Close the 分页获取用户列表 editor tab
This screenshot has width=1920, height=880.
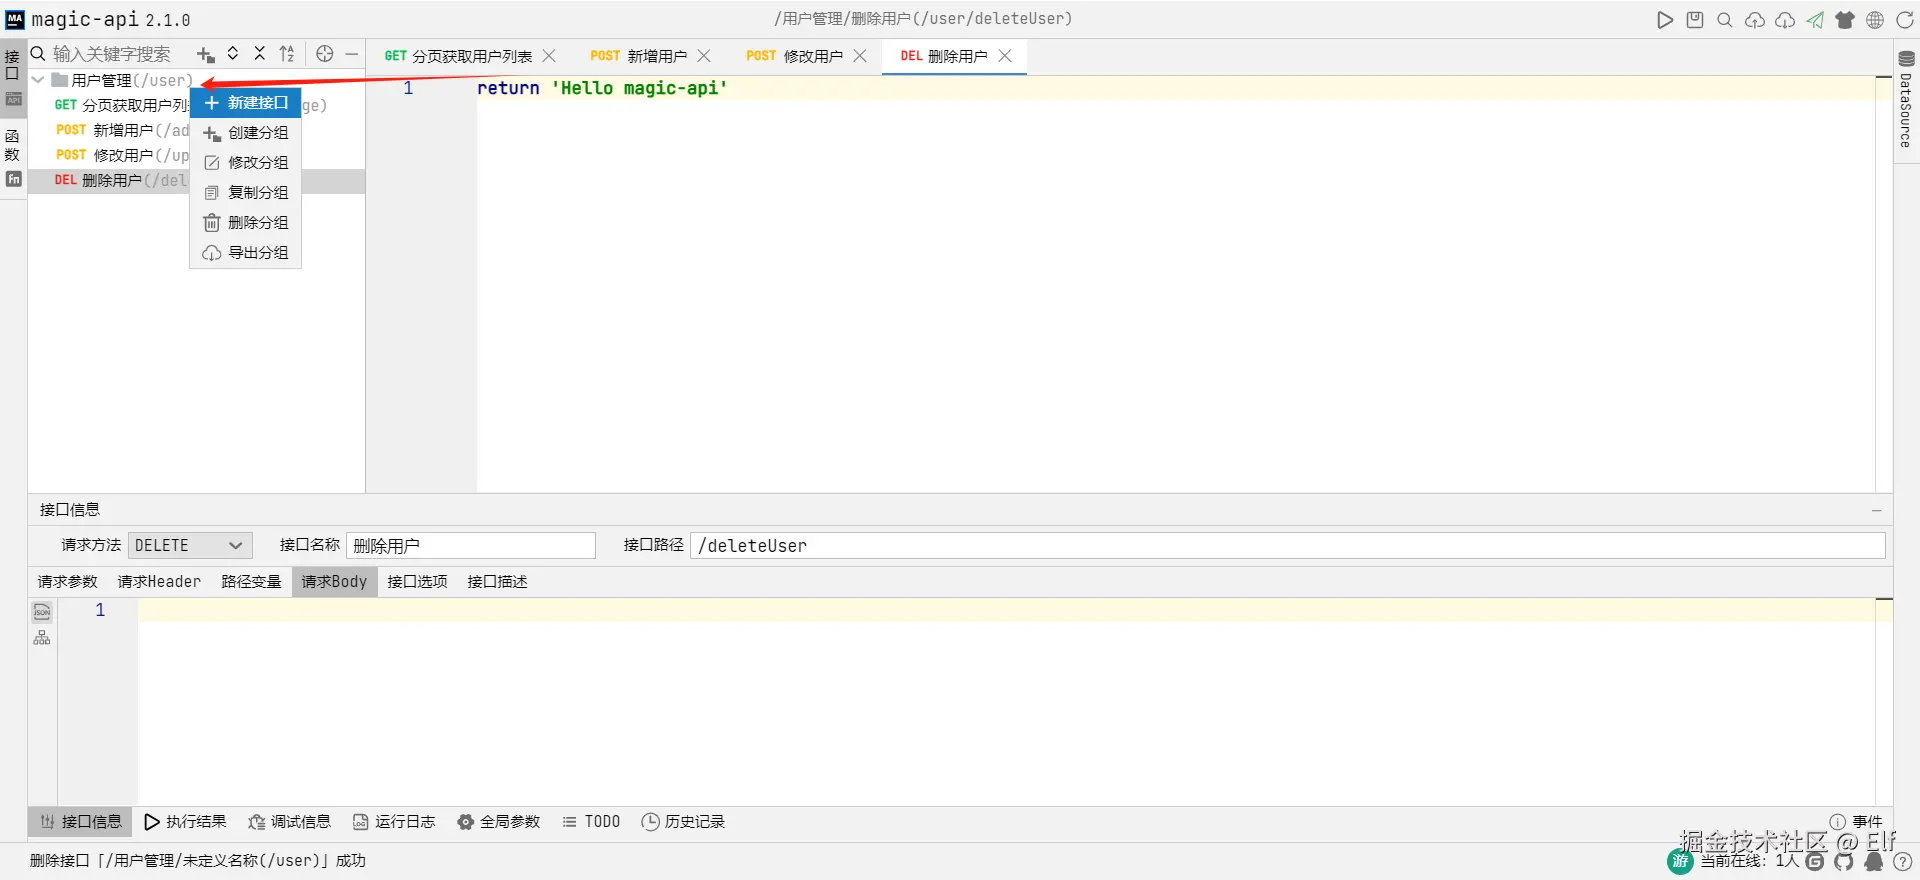[x=549, y=56]
